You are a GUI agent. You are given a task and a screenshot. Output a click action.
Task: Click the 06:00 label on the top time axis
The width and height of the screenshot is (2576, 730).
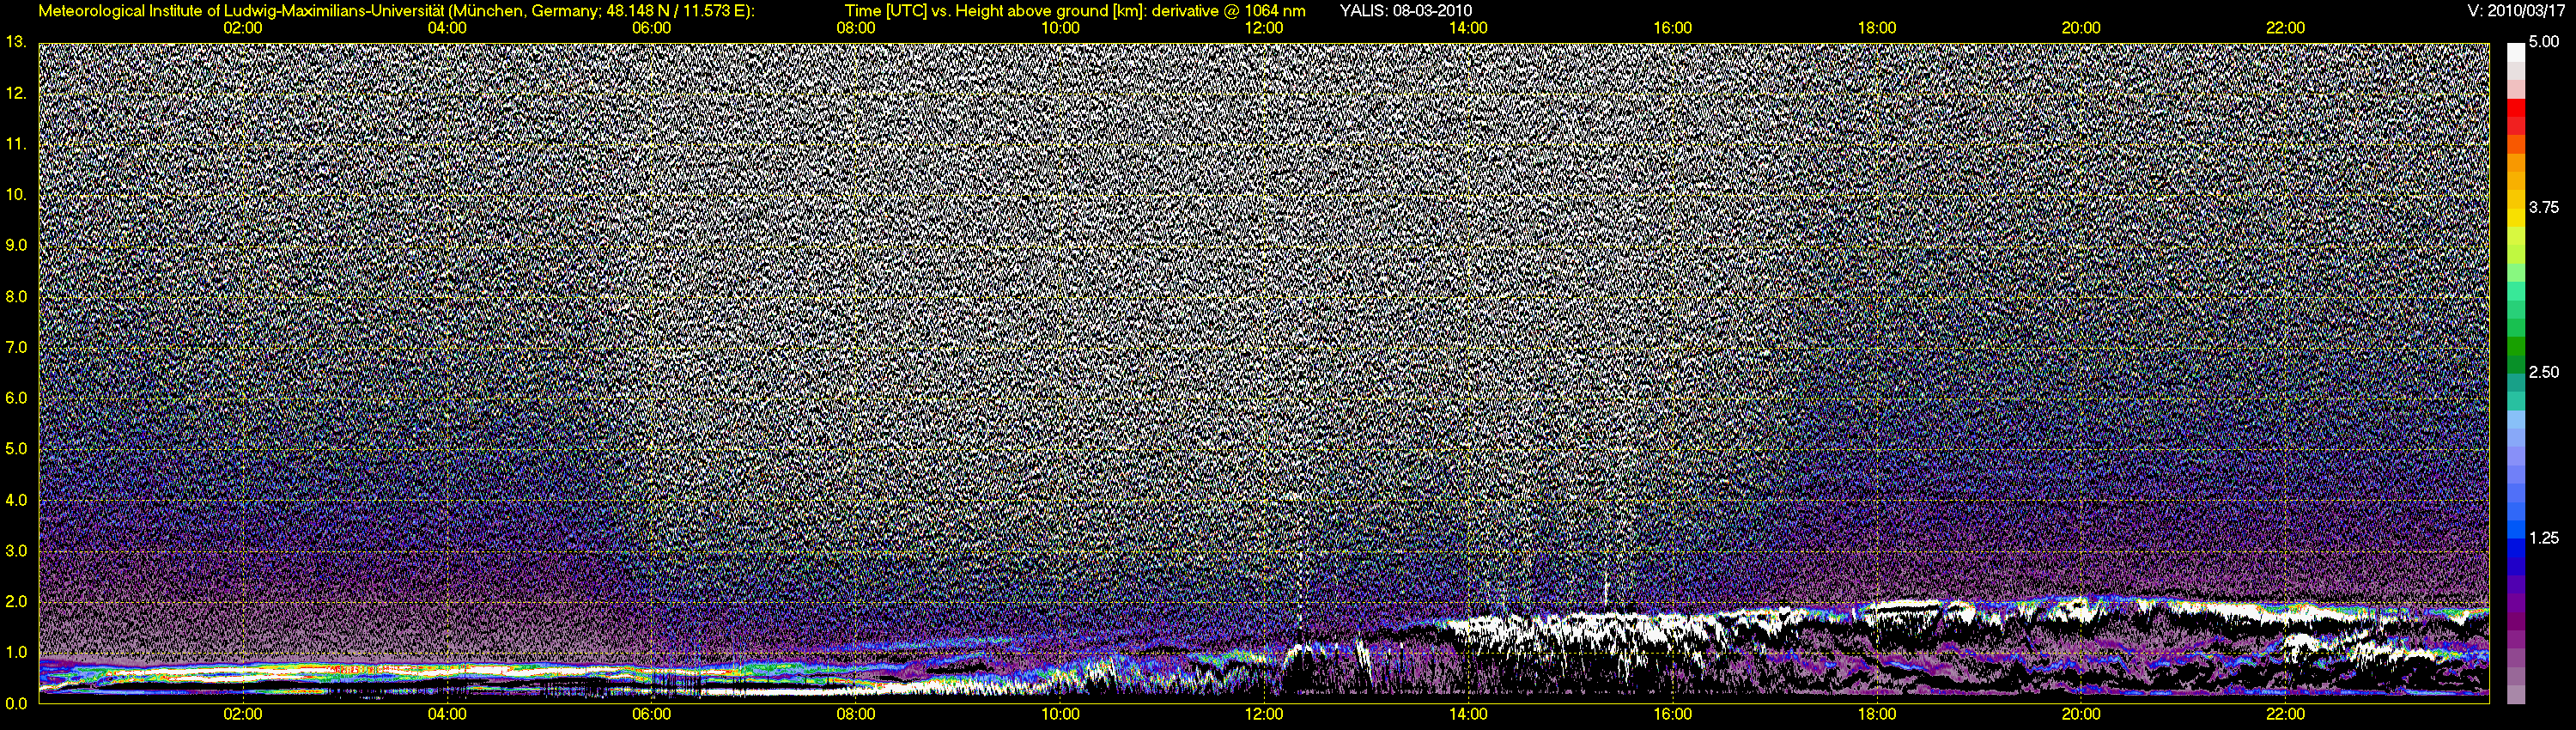pos(651,28)
